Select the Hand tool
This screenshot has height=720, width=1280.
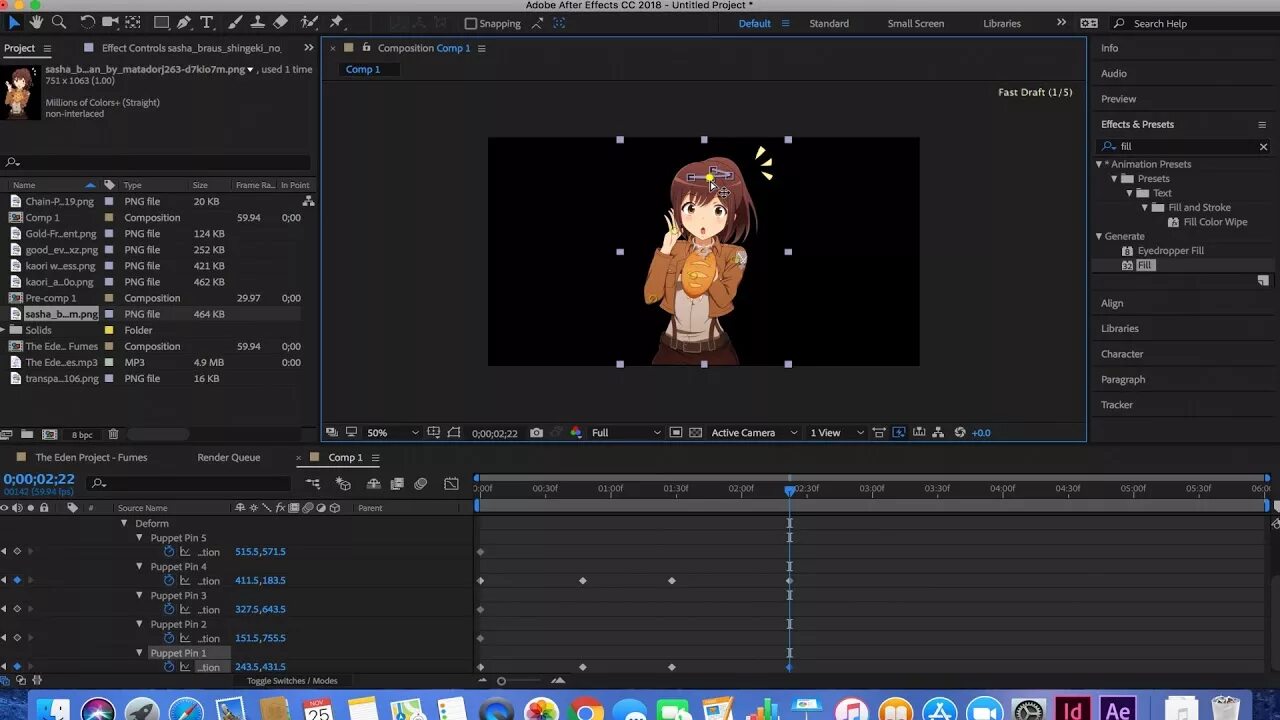click(x=36, y=22)
